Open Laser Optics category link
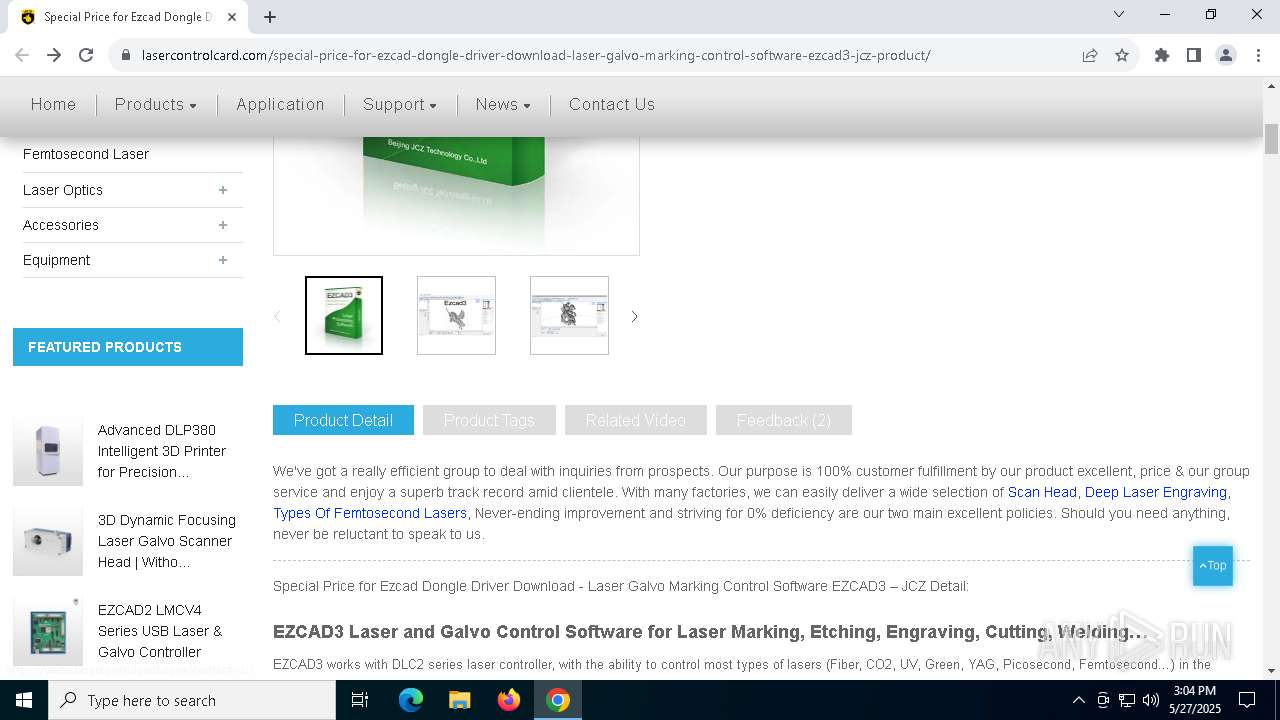Screen dimensions: 1280x720 (x=63, y=190)
